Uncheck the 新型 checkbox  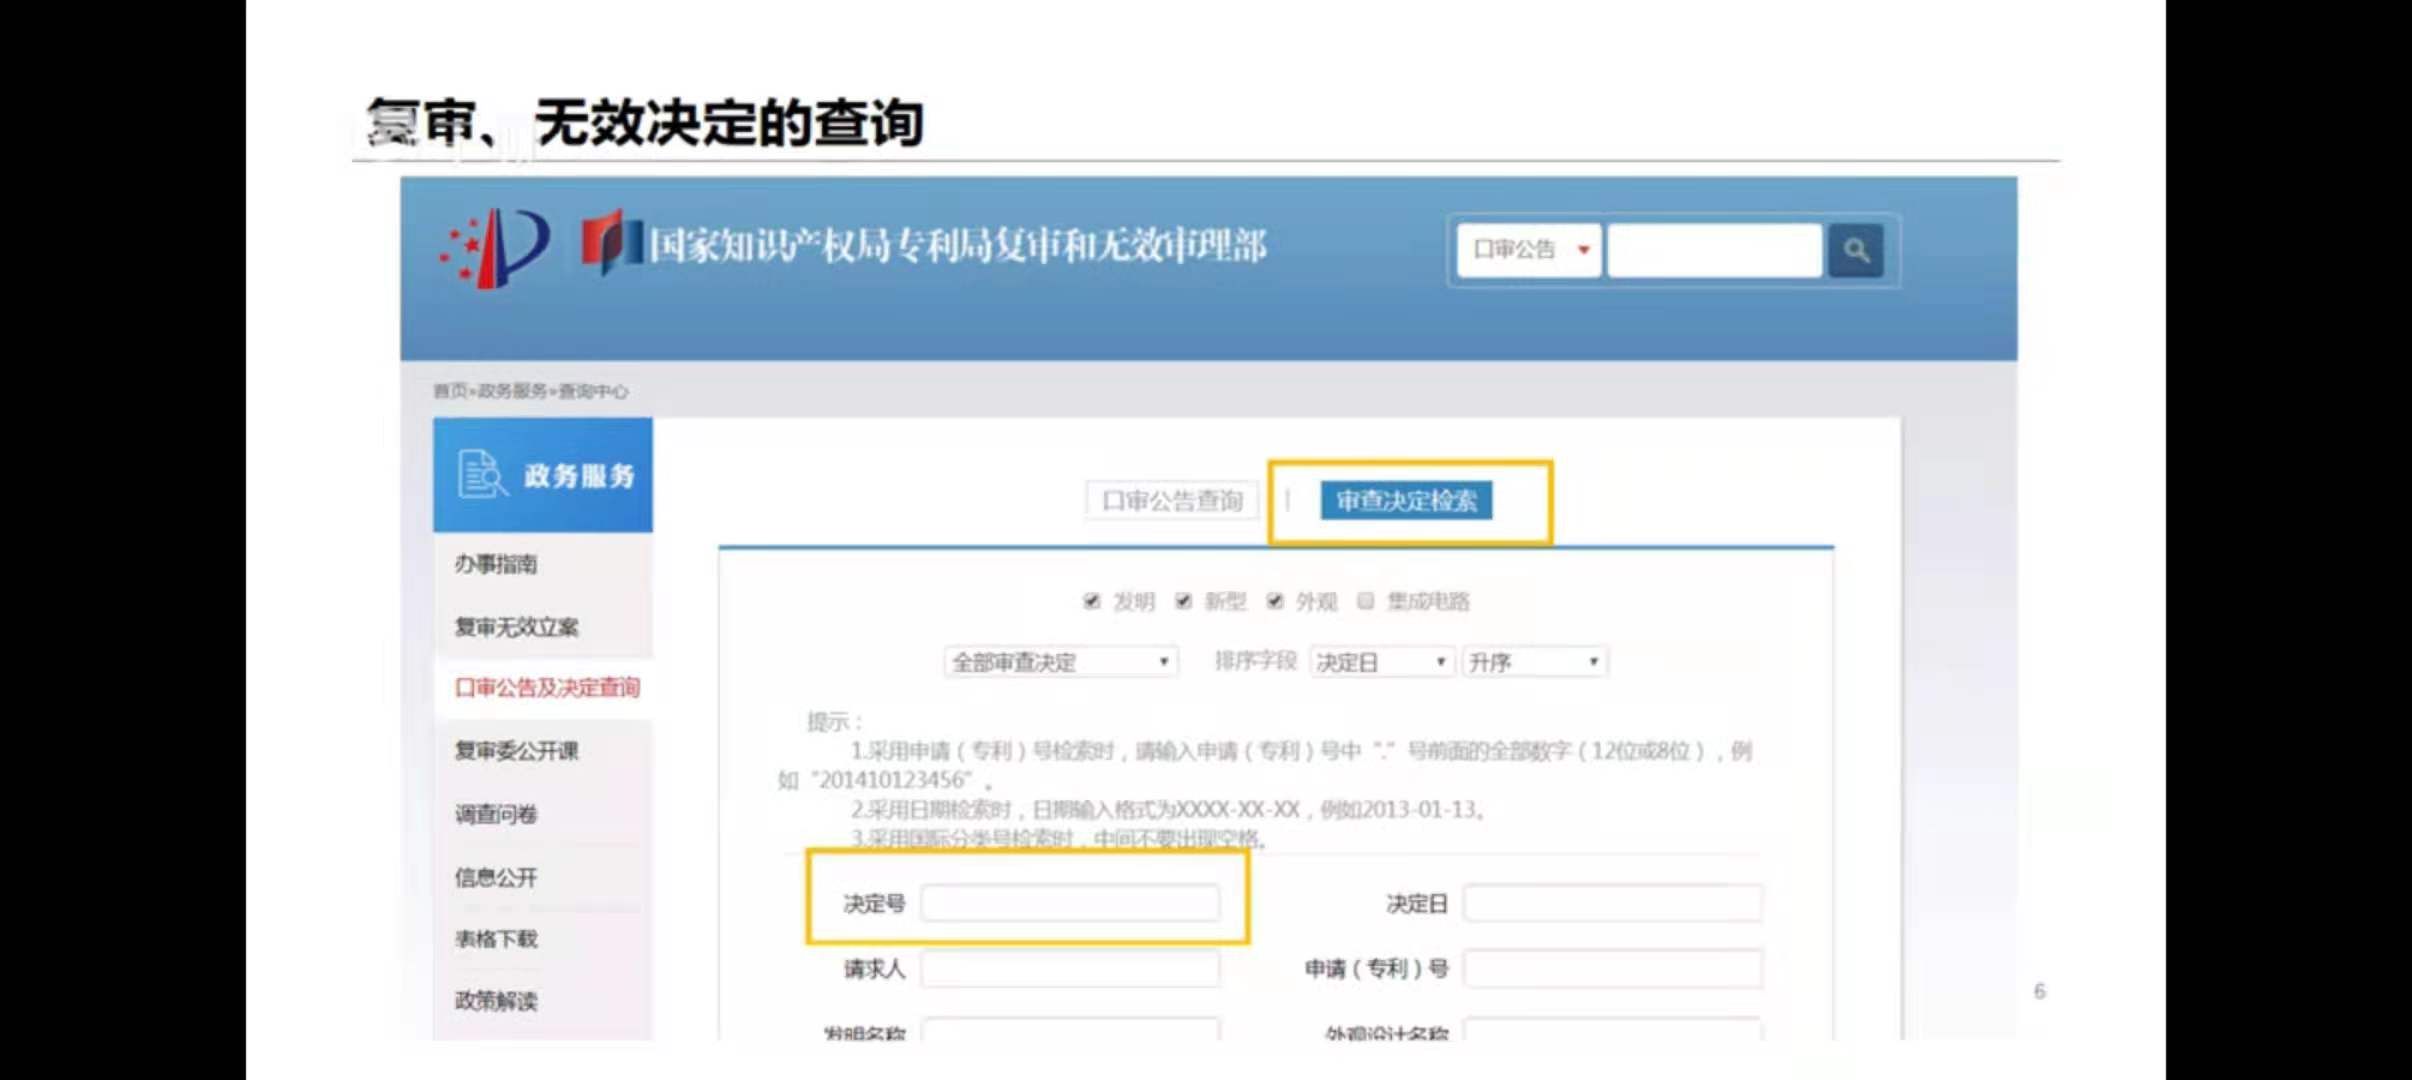click(1183, 601)
